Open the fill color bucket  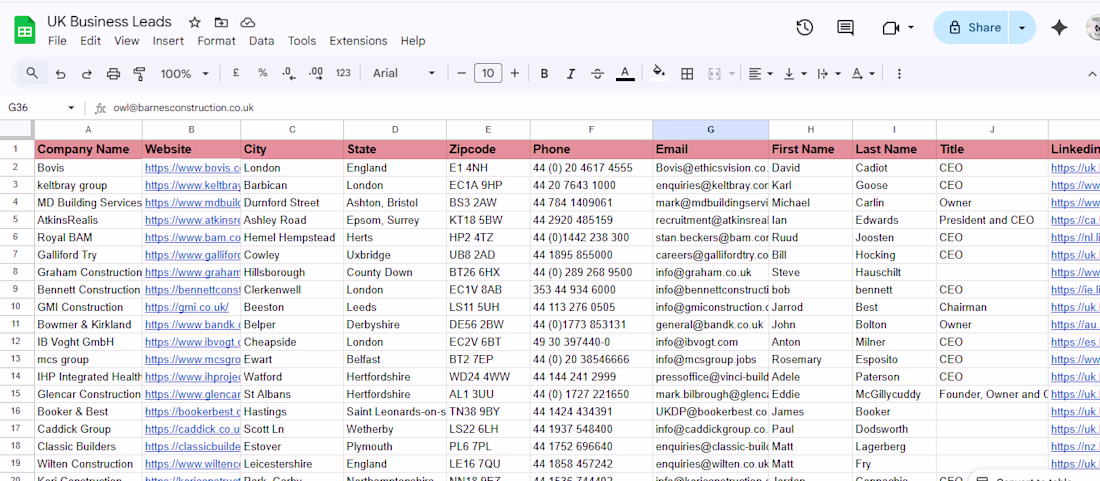click(659, 73)
